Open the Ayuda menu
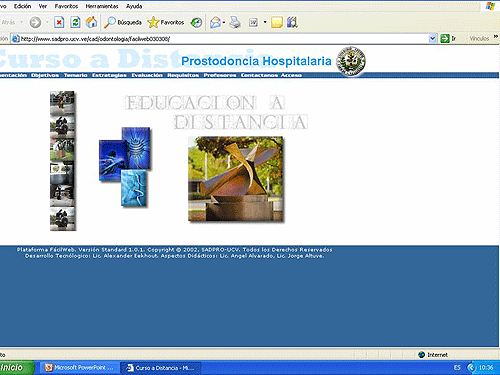Screen dimensions: 500x375 (134, 6)
